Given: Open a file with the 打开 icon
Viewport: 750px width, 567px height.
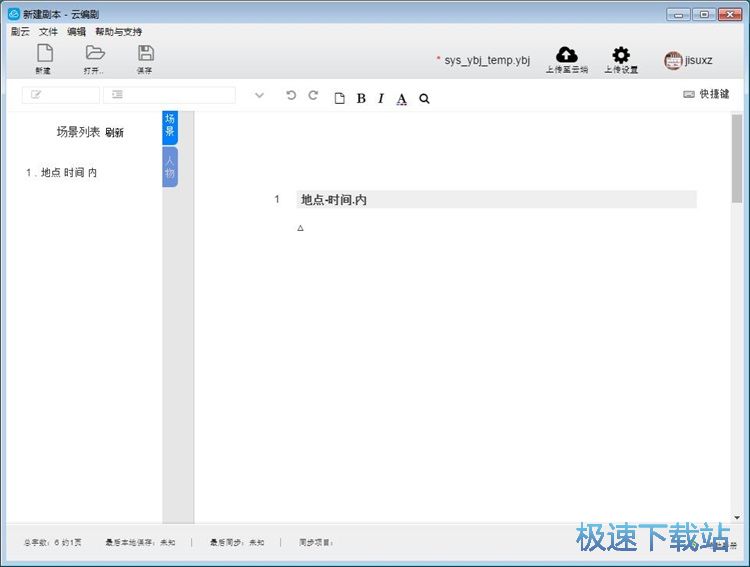Looking at the screenshot, I should pos(94,58).
